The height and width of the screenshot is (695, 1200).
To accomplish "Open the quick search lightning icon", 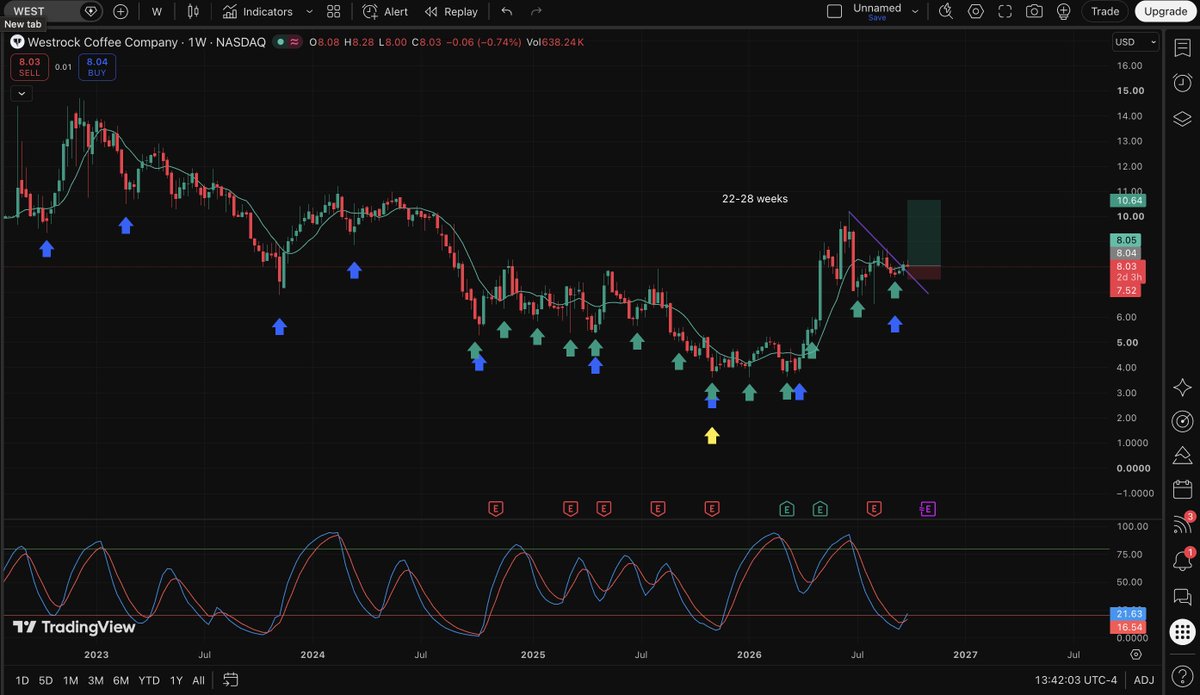I will 946,11.
